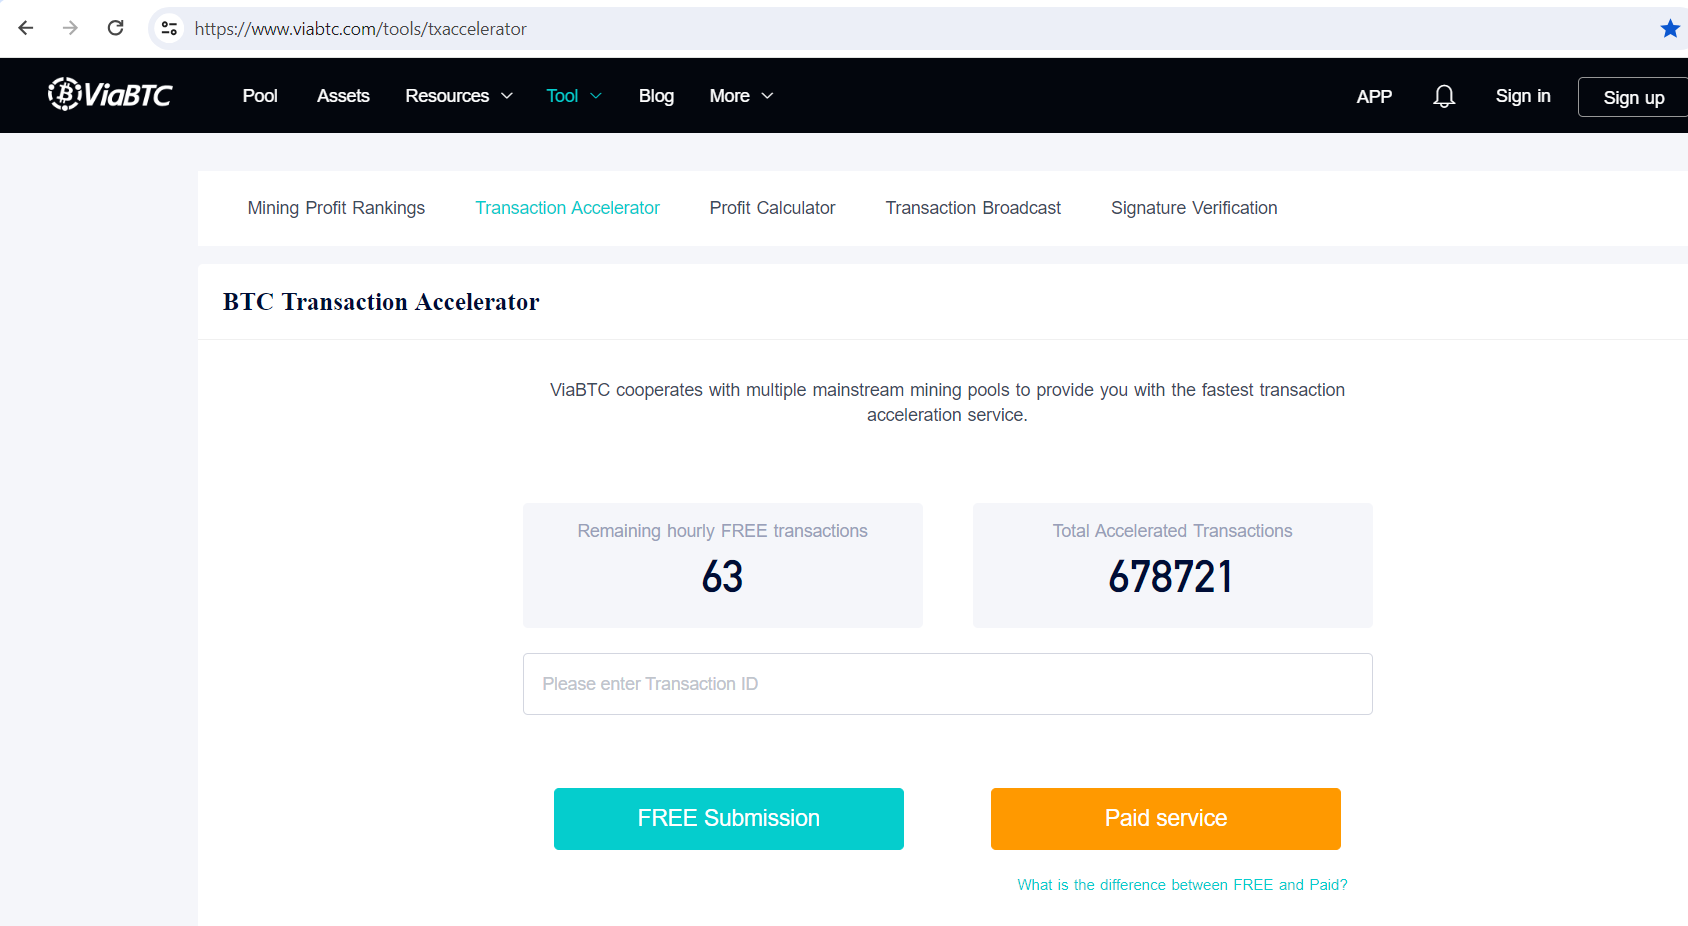Click the Sign up button
This screenshot has width=1688, height=926.
pyautogui.click(x=1633, y=97)
